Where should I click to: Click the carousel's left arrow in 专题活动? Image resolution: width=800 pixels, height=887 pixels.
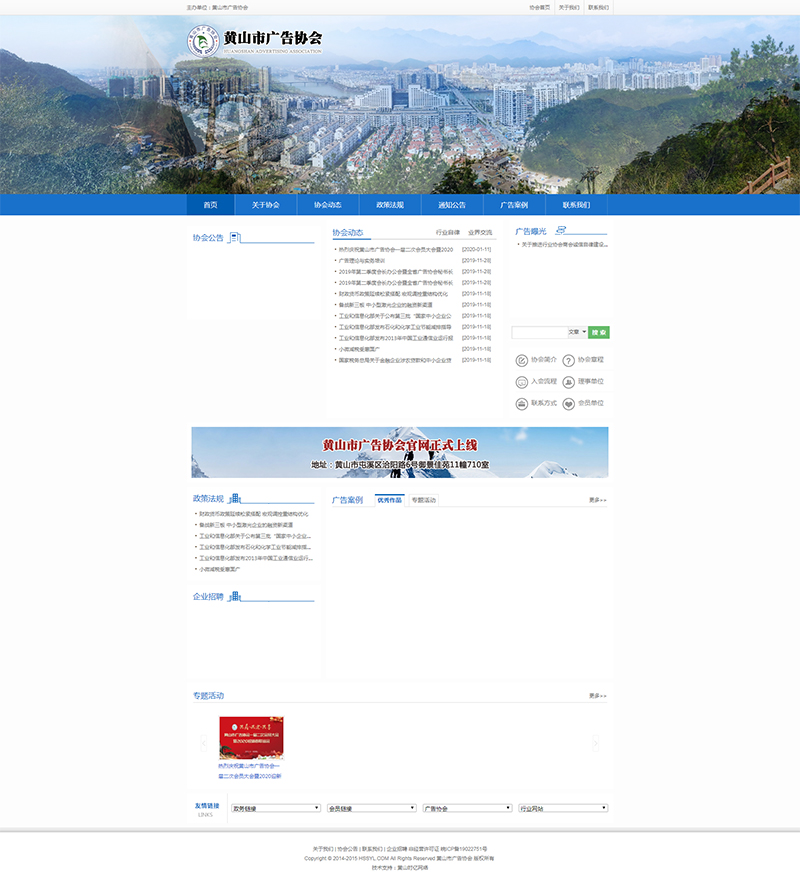[204, 743]
